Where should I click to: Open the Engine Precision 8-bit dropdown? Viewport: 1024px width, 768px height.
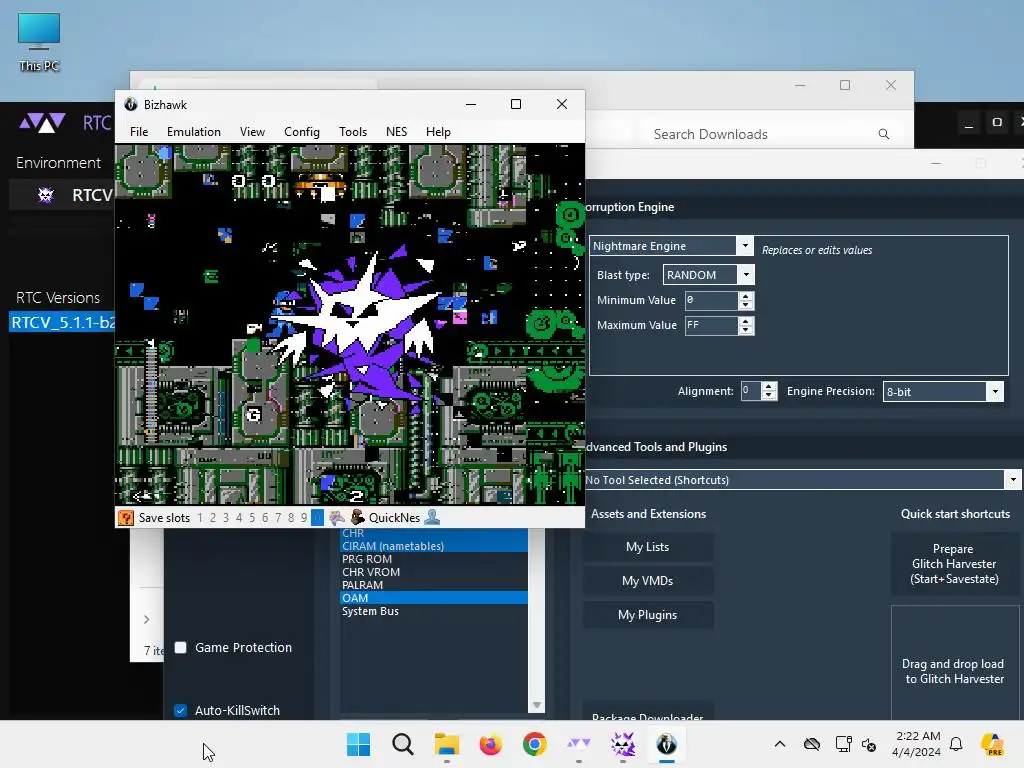tap(995, 392)
